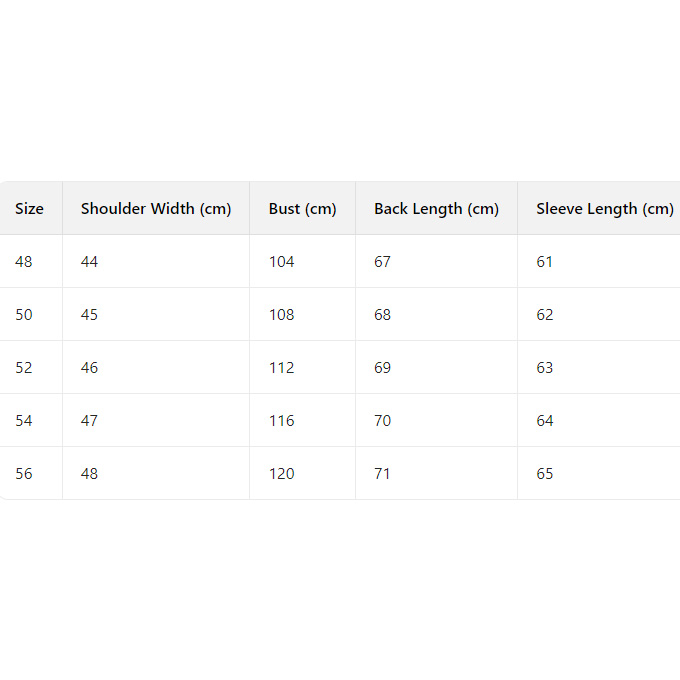Select size 50 cell
This screenshot has height=680, width=680.
24,315
